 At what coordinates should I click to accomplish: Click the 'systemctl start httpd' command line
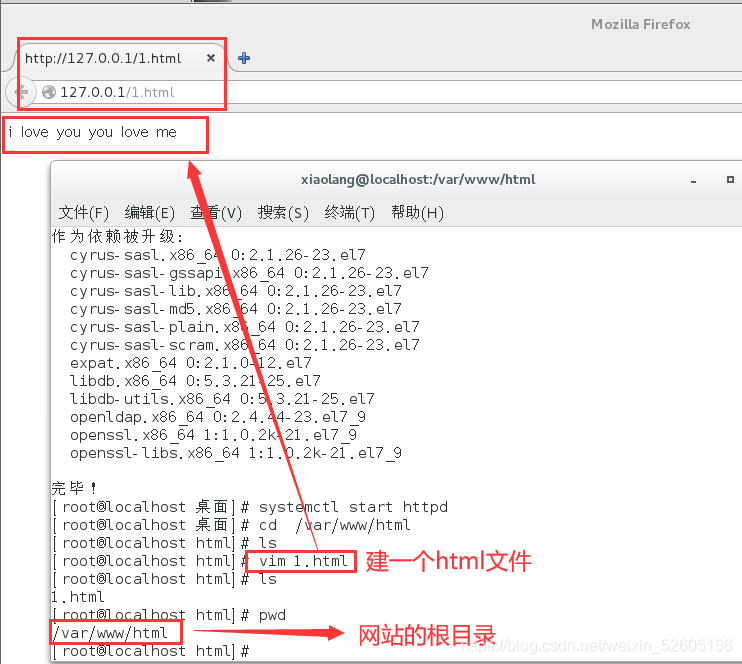250,507
